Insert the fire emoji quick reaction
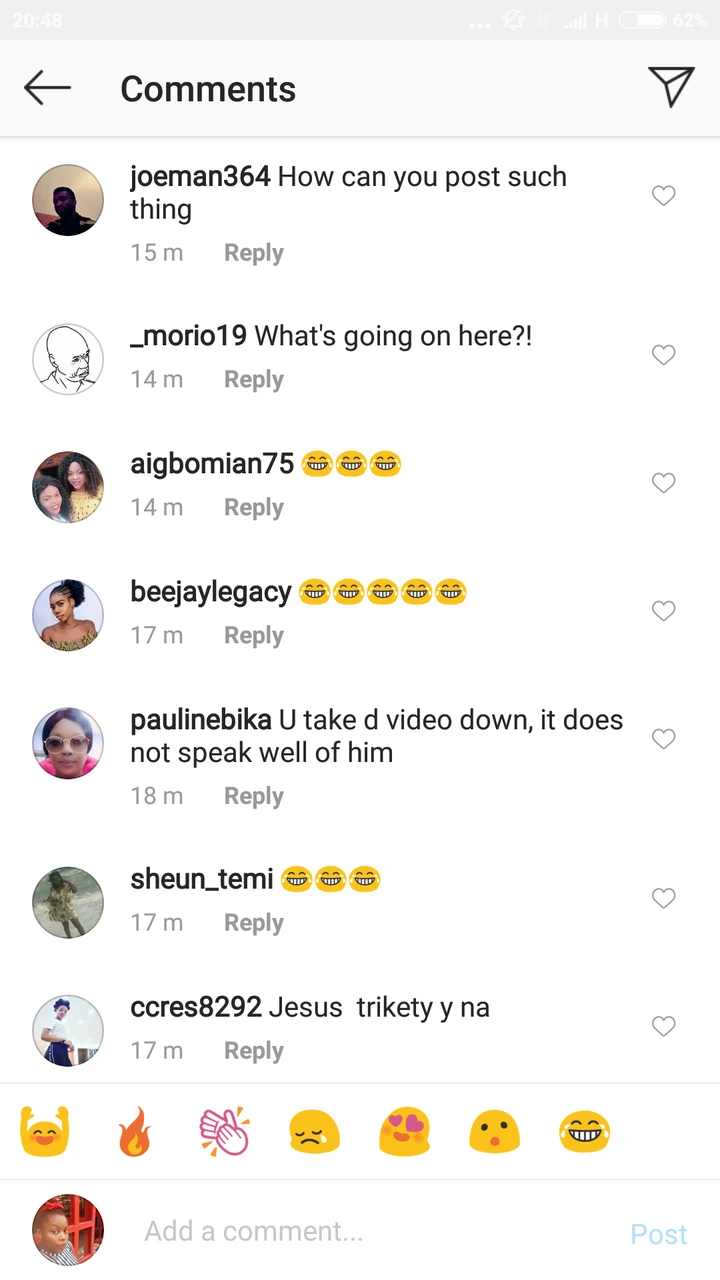The image size is (720, 1280). point(134,1132)
